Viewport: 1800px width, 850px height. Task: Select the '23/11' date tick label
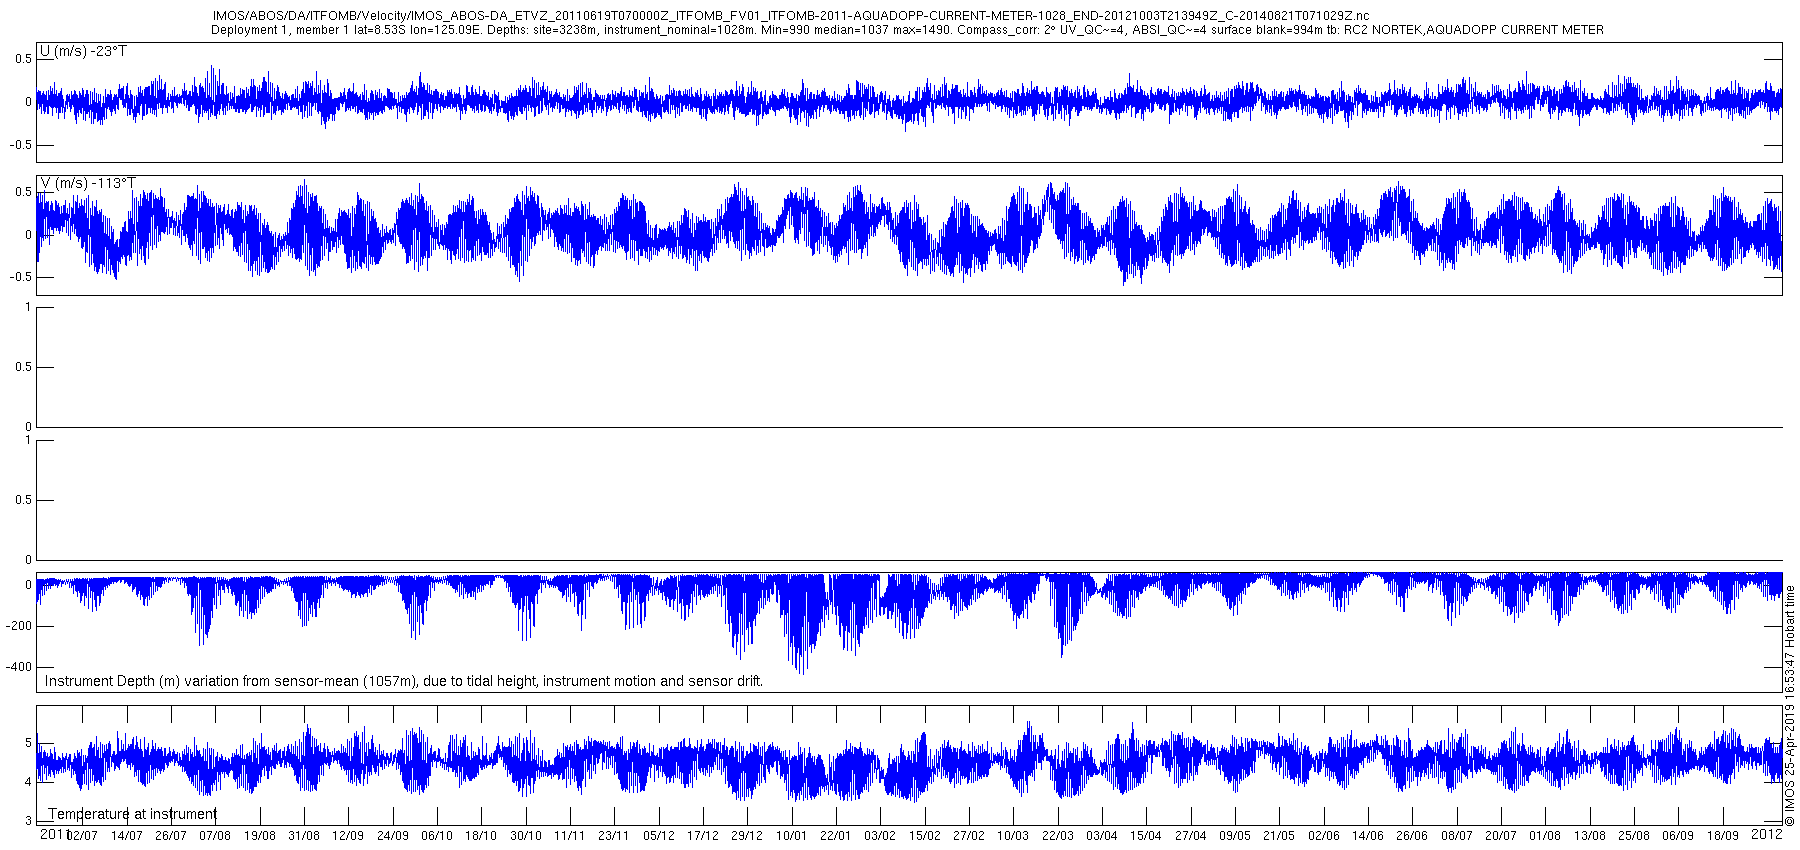click(x=614, y=836)
